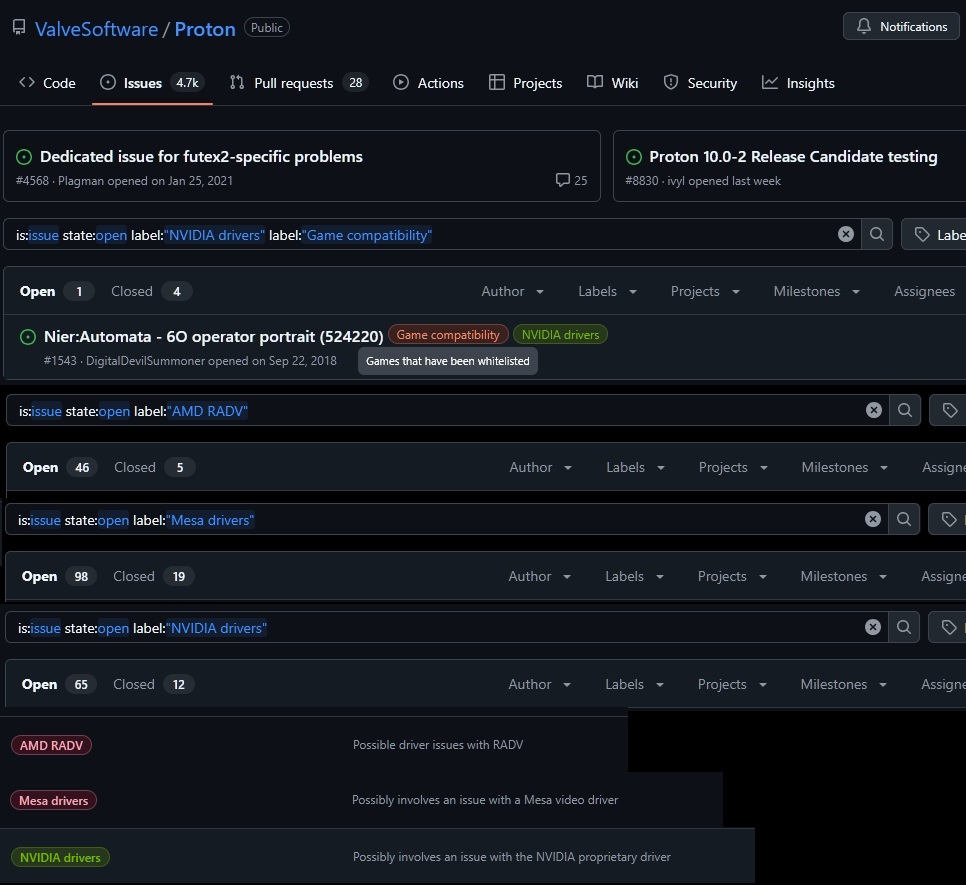
Task: Open the DigitalDevilSummoner author link
Action: click(145, 361)
